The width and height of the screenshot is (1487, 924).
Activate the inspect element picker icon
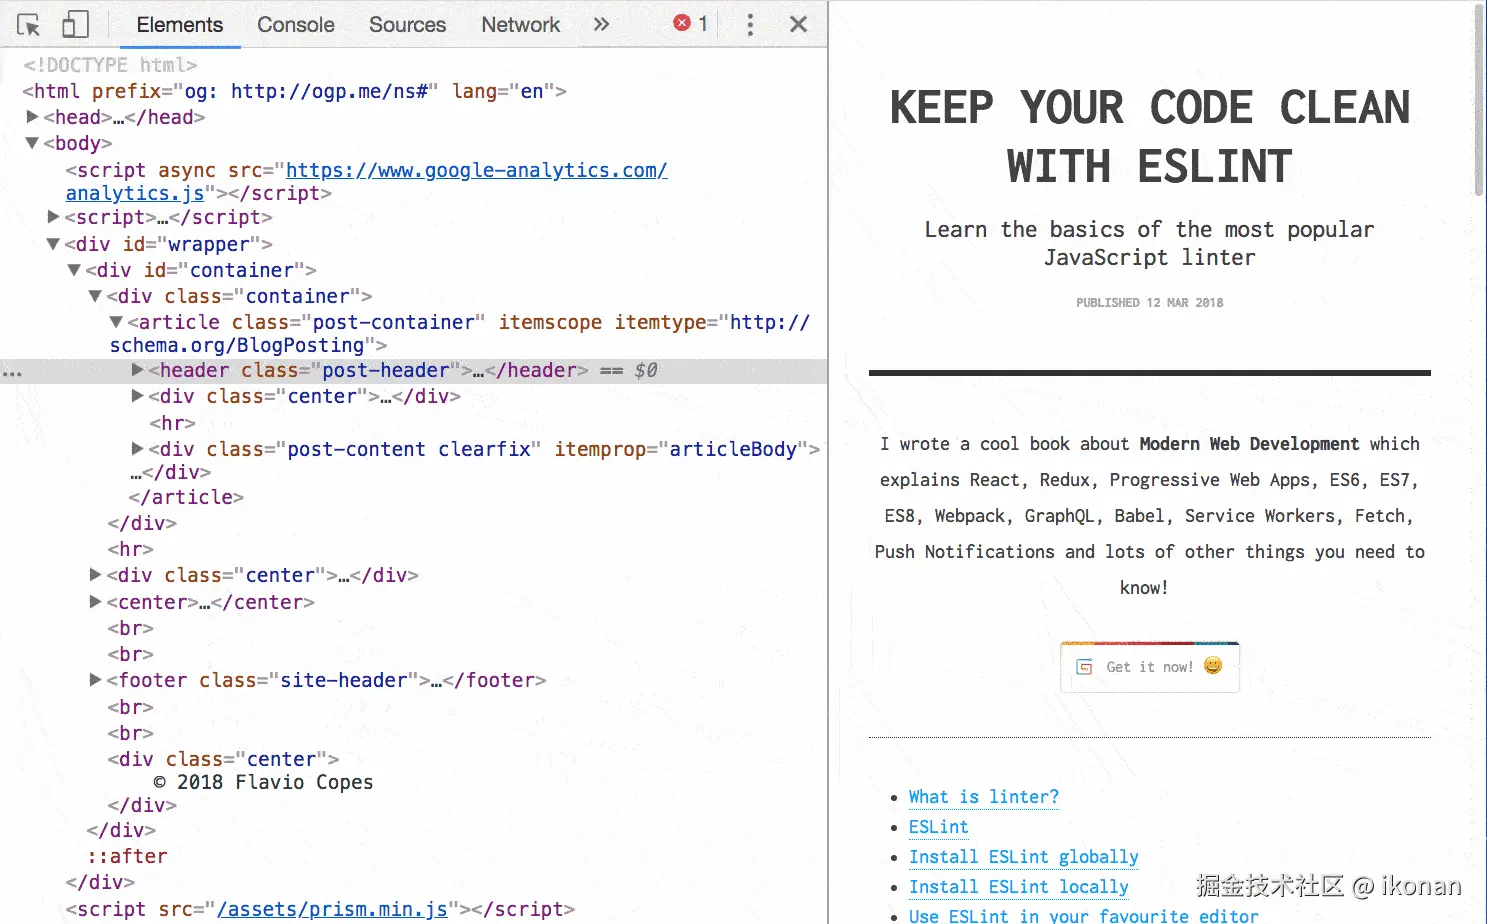pyautogui.click(x=29, y=24)
